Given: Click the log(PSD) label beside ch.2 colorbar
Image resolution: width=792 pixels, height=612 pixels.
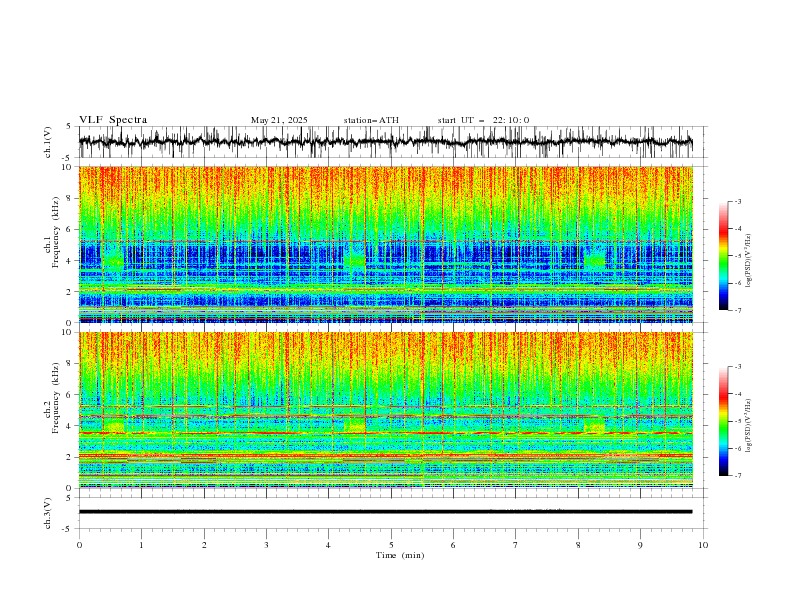Looking at the screenshot, I should (x=749, y=427).
